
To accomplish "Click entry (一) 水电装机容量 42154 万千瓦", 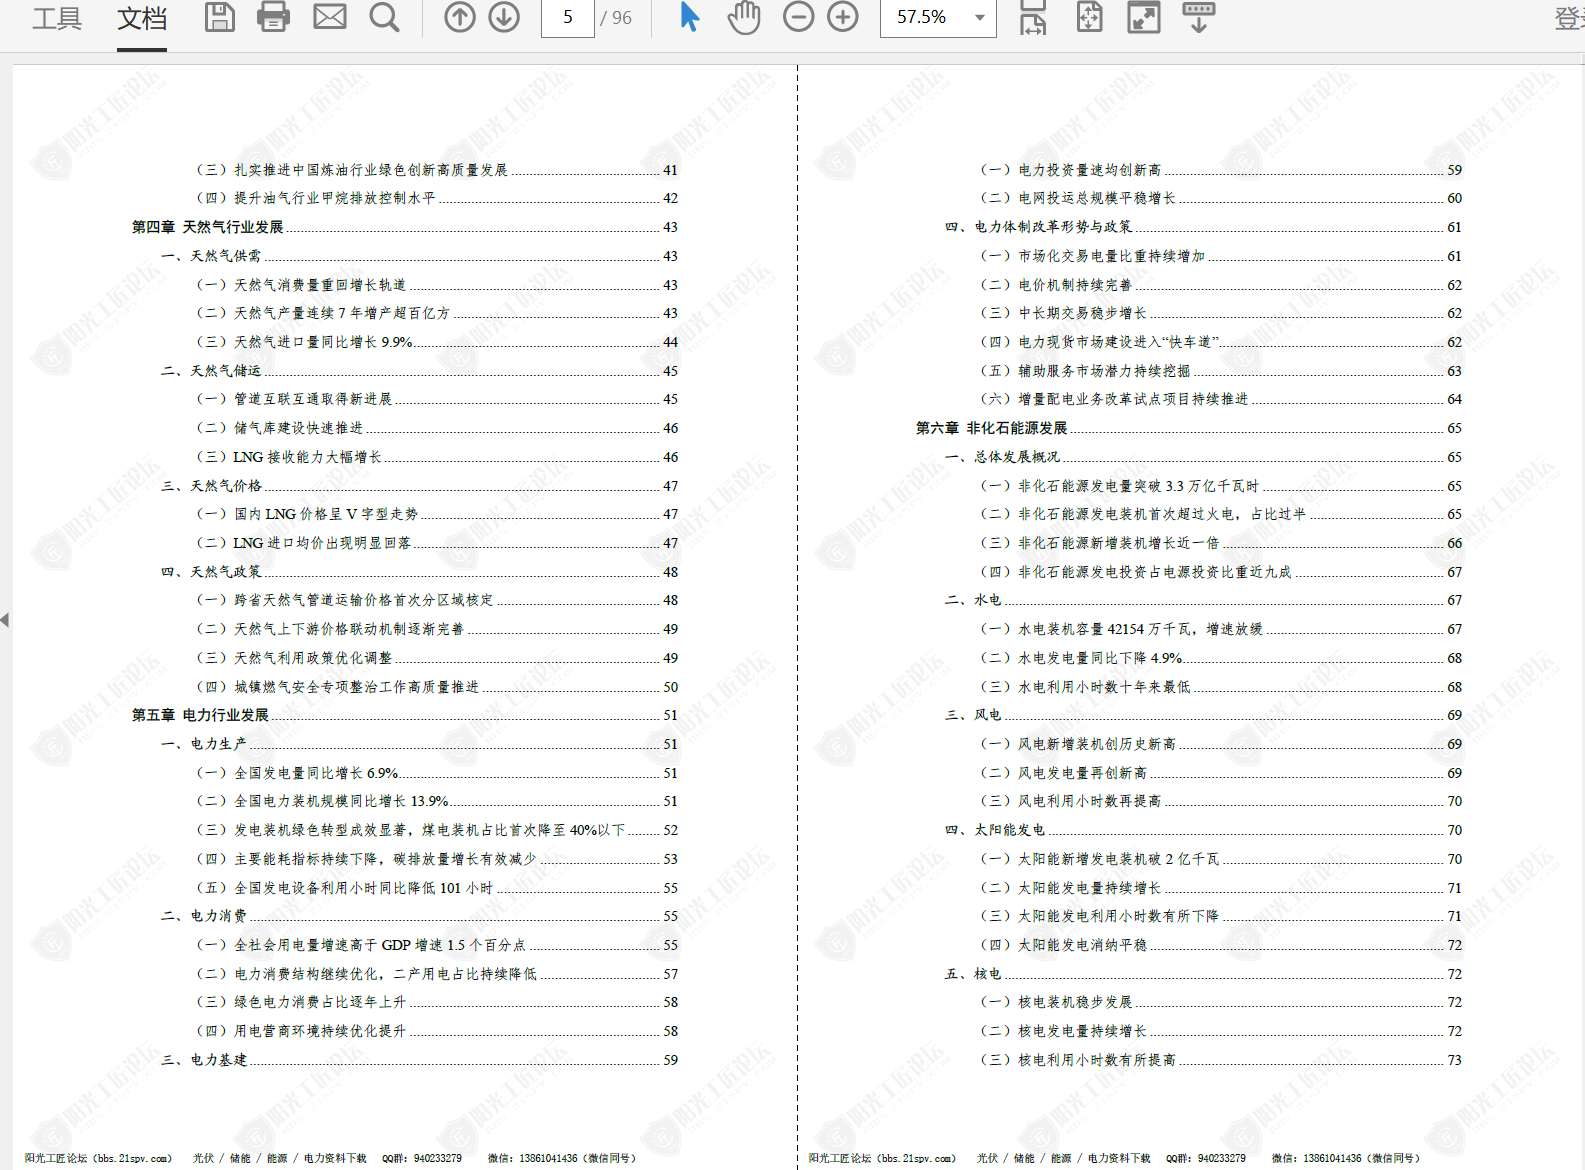I will point(1221,629).
